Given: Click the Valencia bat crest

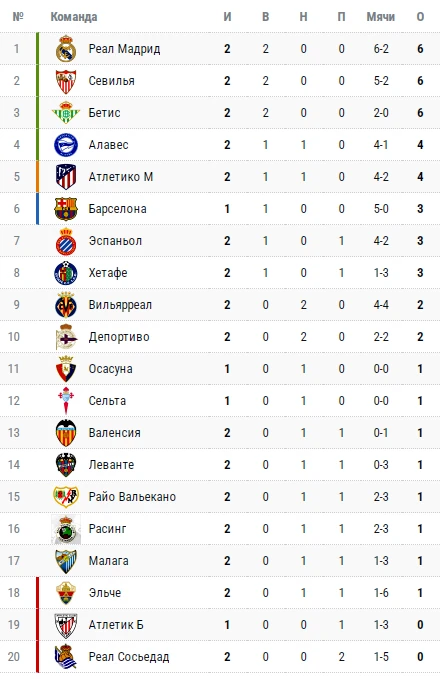Looking at the screenshot, I should (66, 433).
